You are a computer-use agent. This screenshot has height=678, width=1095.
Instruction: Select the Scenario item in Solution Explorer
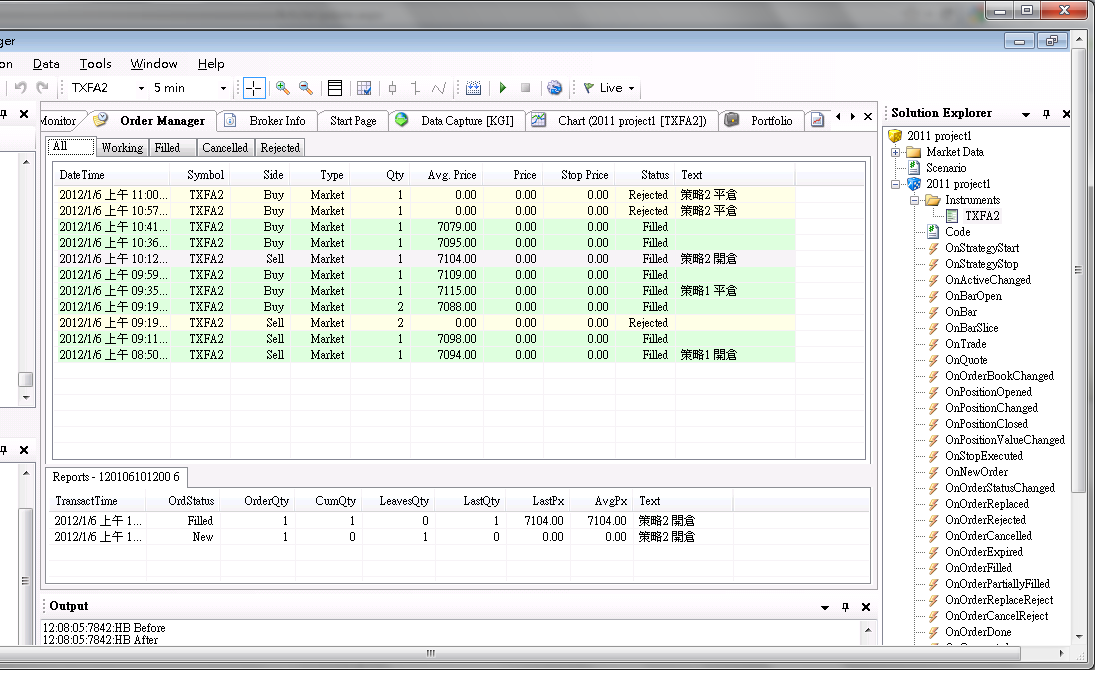point(946,168)
